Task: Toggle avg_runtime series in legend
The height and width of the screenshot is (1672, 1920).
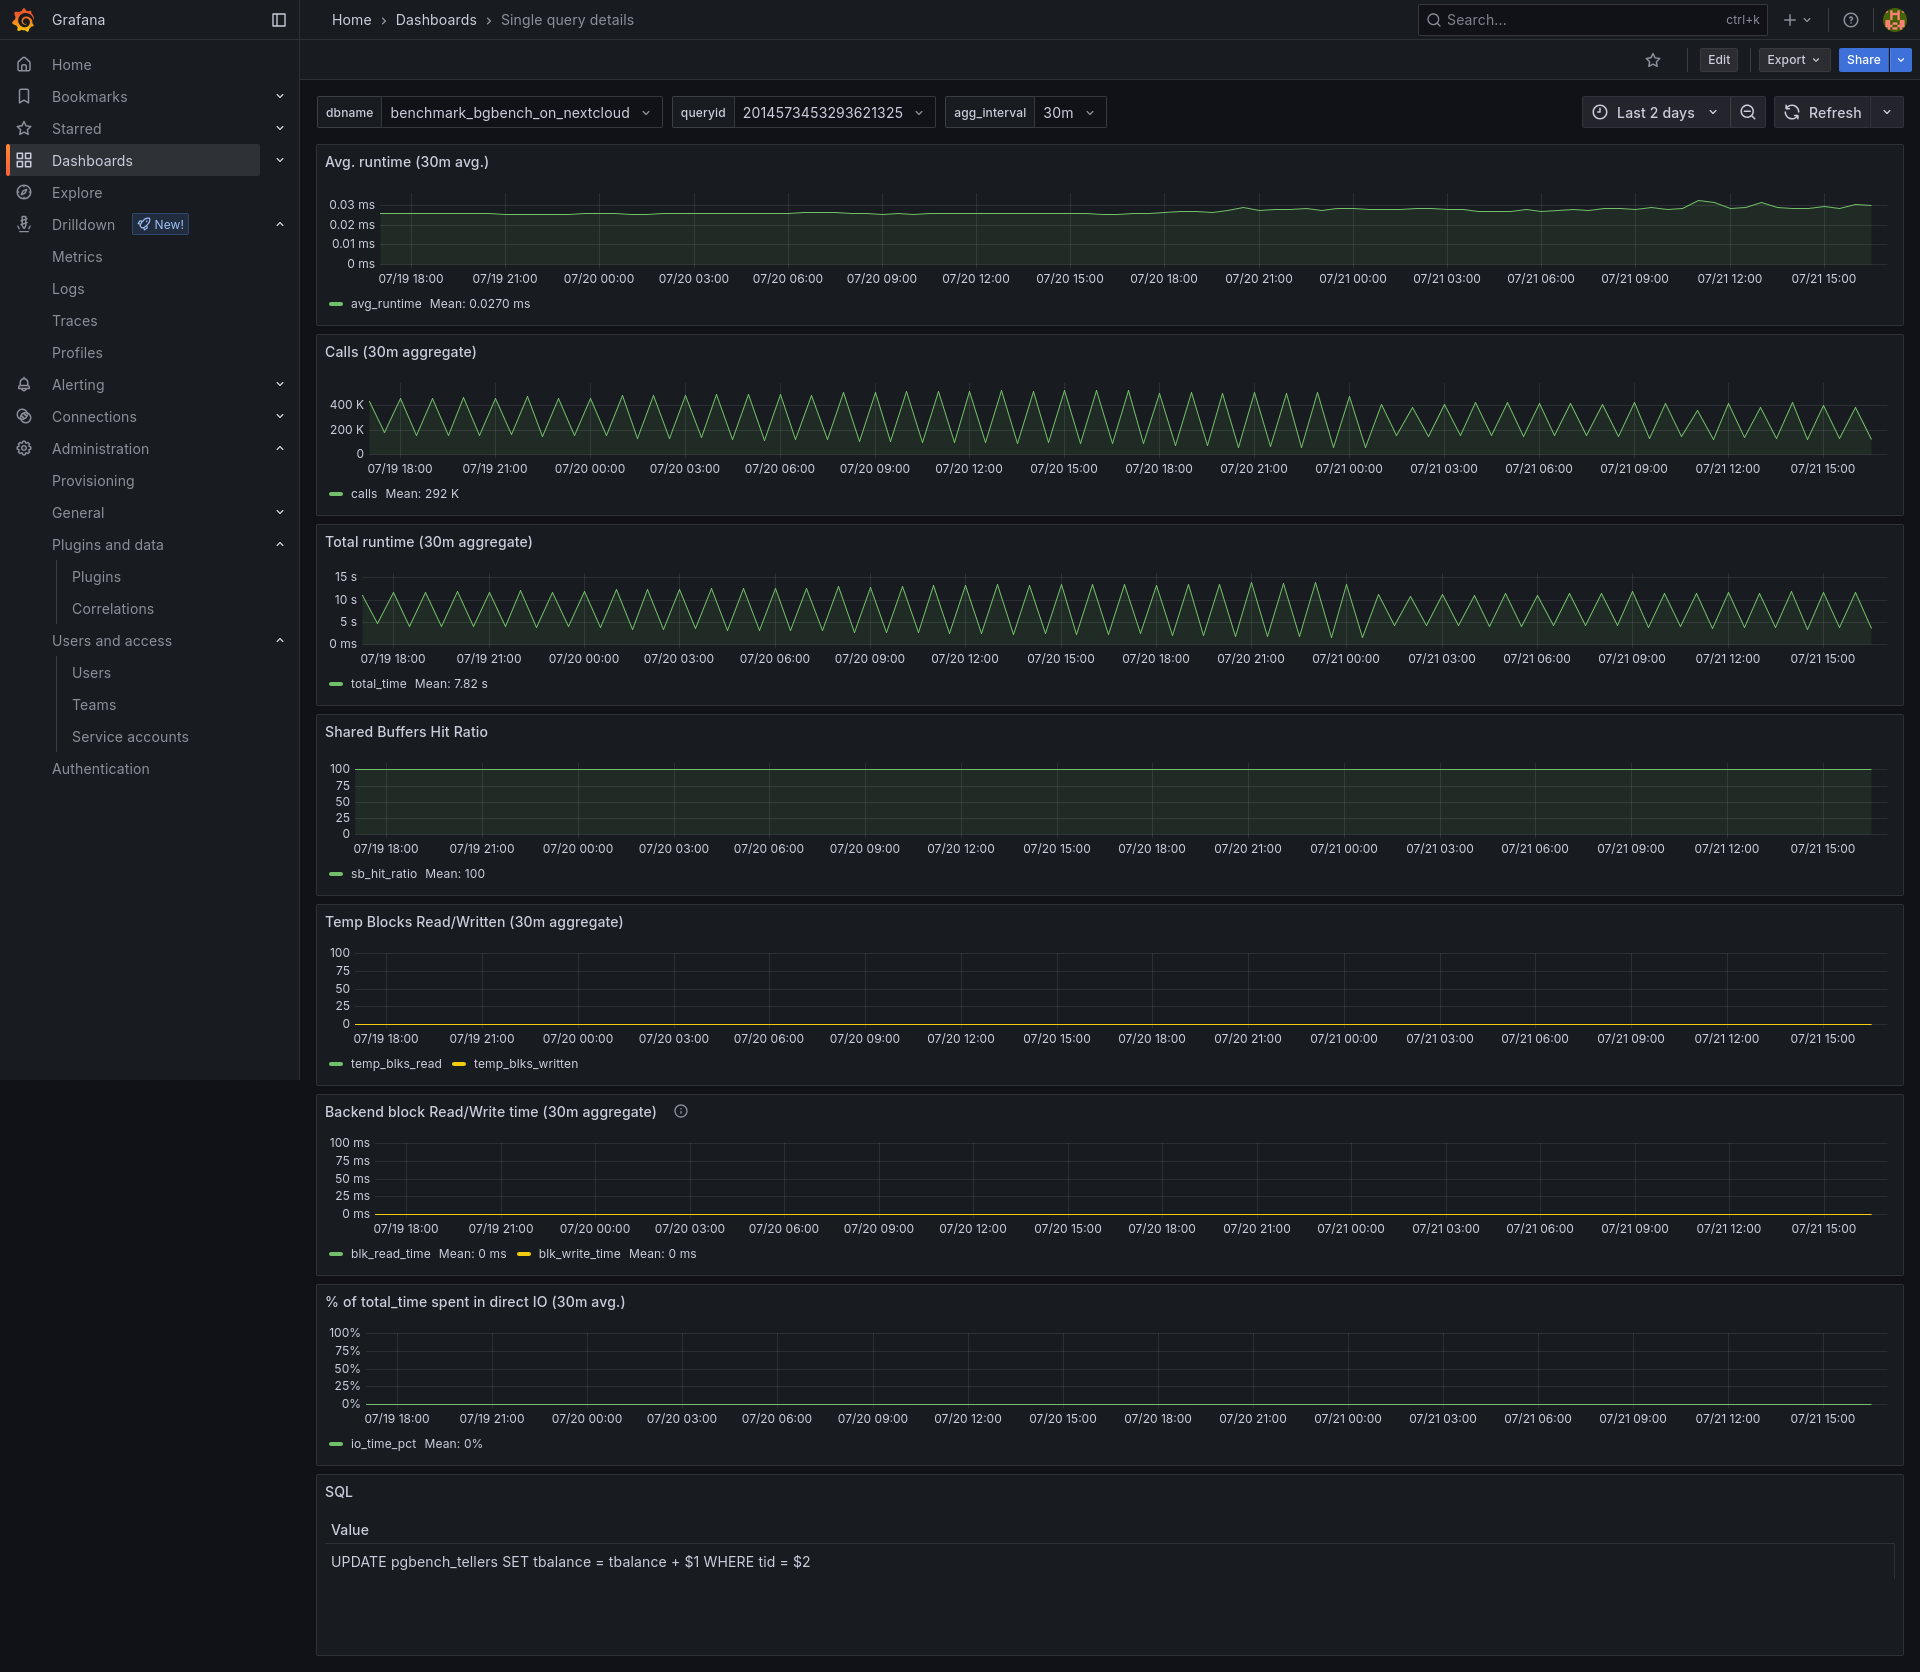Action: point(386,304)
